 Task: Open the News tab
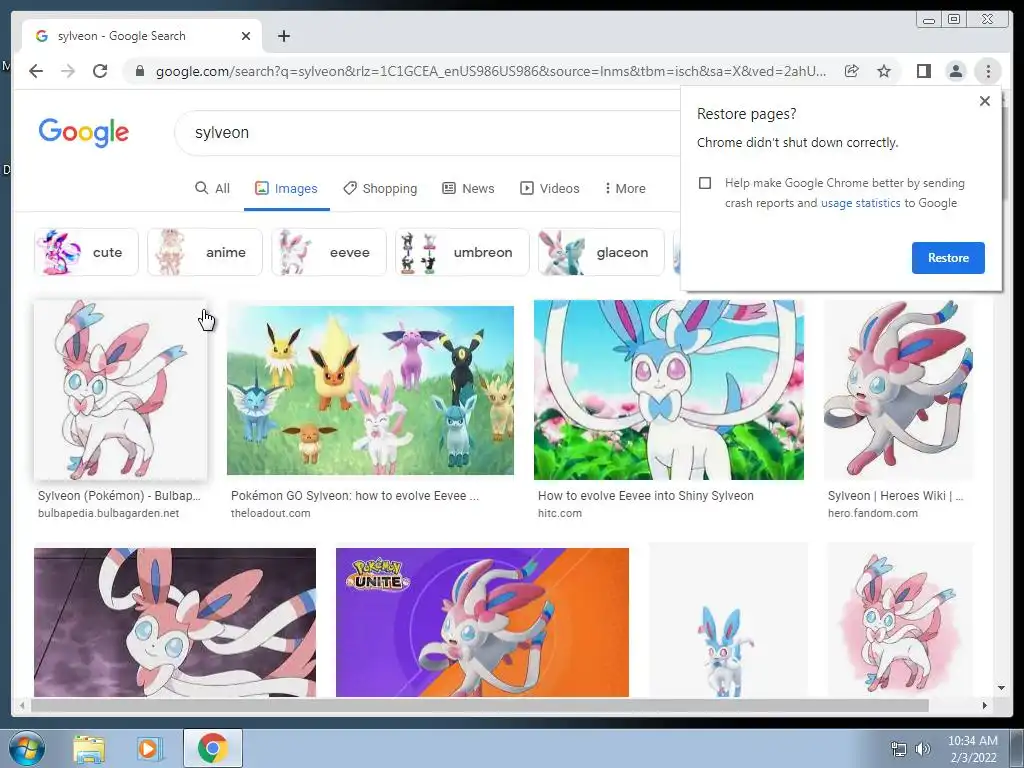point(468,188)
